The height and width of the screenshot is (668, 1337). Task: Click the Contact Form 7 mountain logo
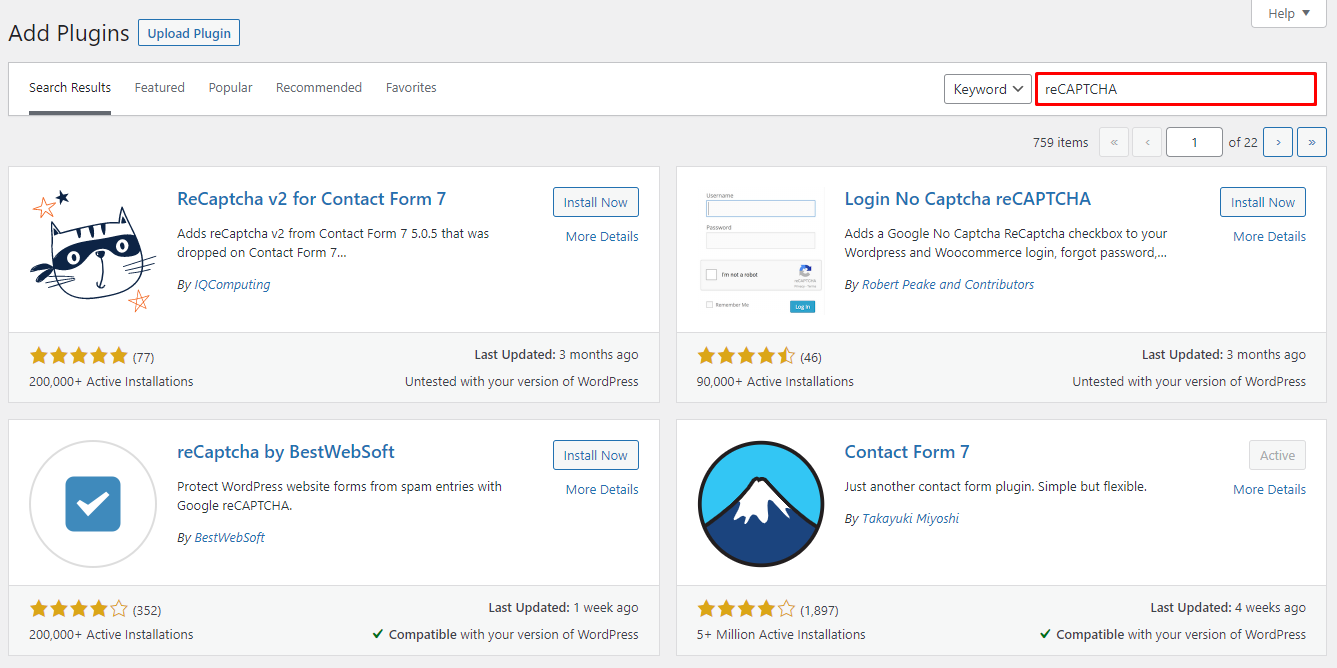[x=760, y=503]
